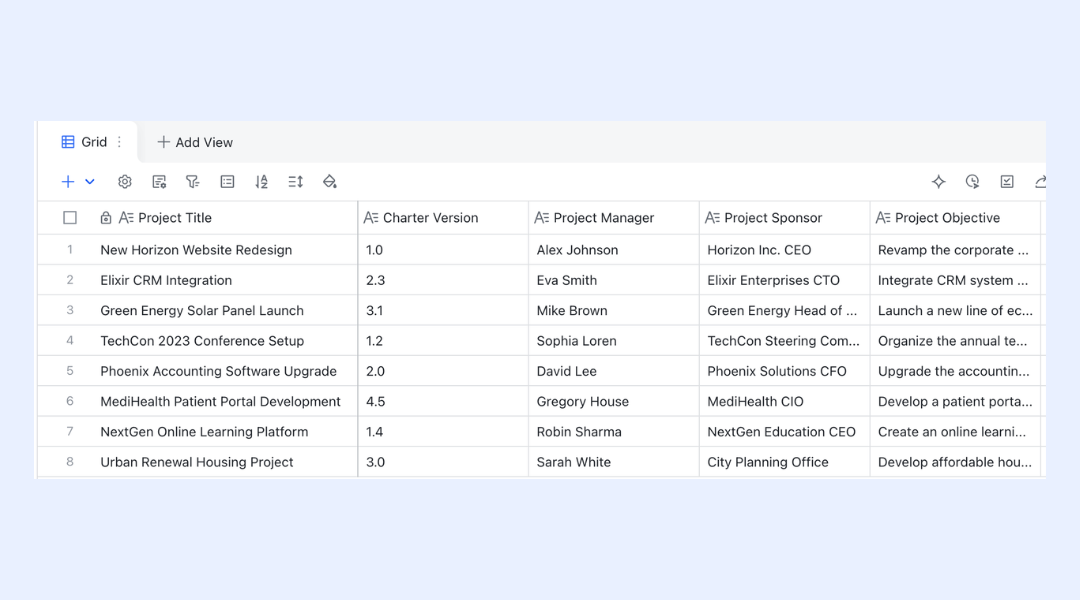1080x600 pixels.
Task: Click the plus icon to add a record
Action: pos(68,182)
